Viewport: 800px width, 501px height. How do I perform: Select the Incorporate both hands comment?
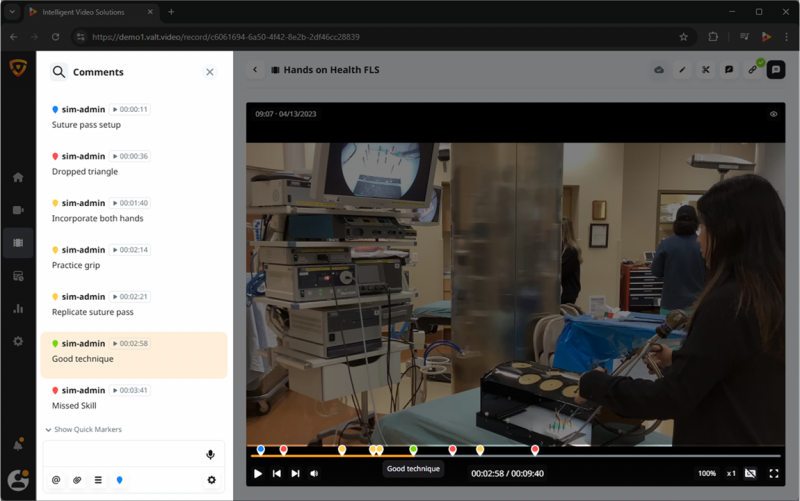tap(97, 218)
